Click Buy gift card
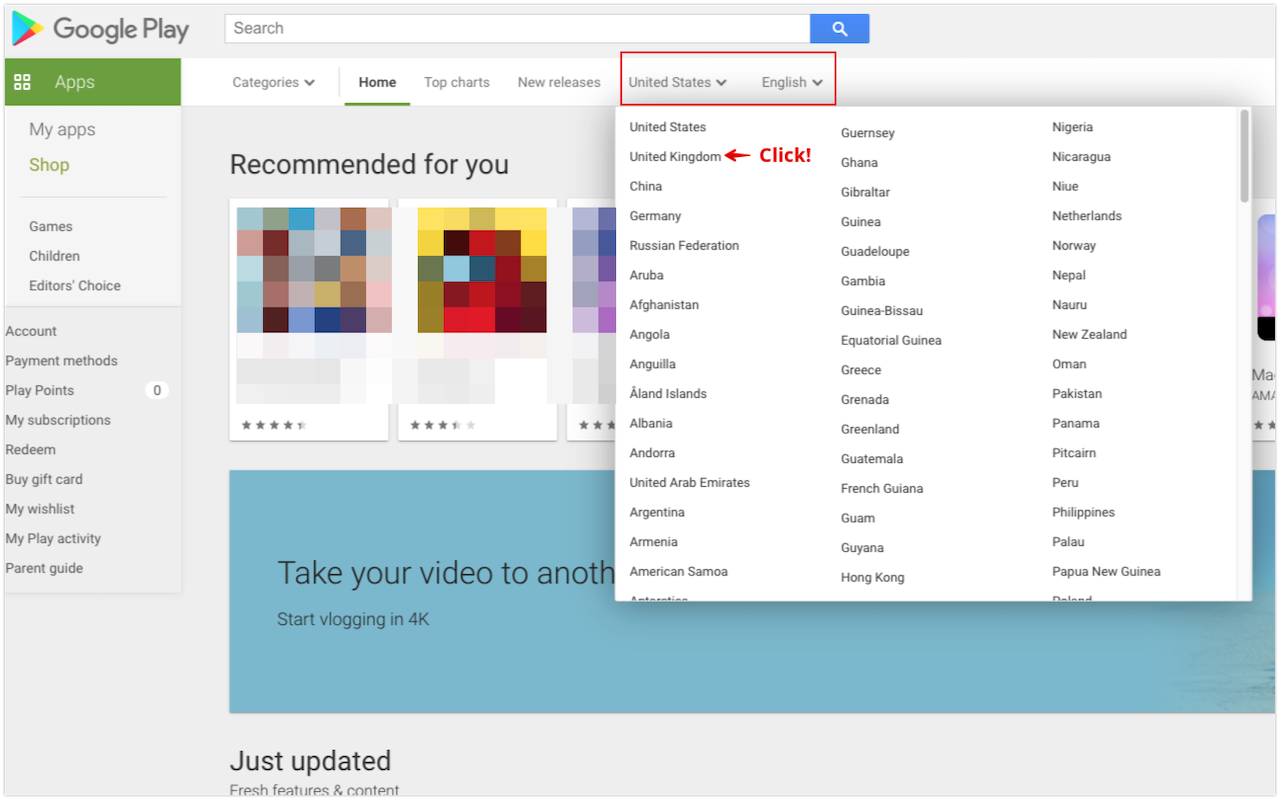1280x800 pixels. [44, 479]
